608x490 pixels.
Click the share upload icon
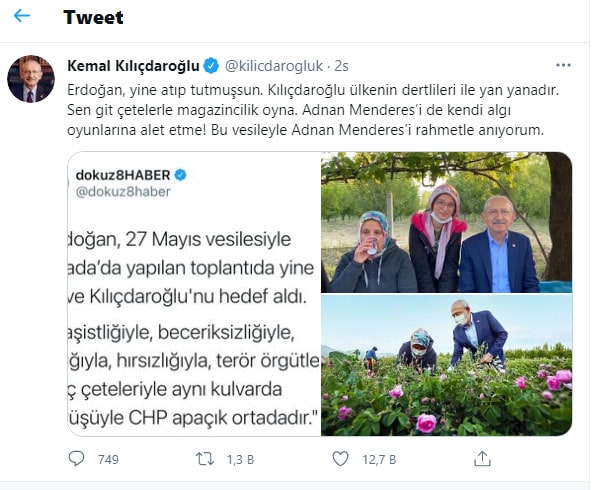tap(482, 459)
